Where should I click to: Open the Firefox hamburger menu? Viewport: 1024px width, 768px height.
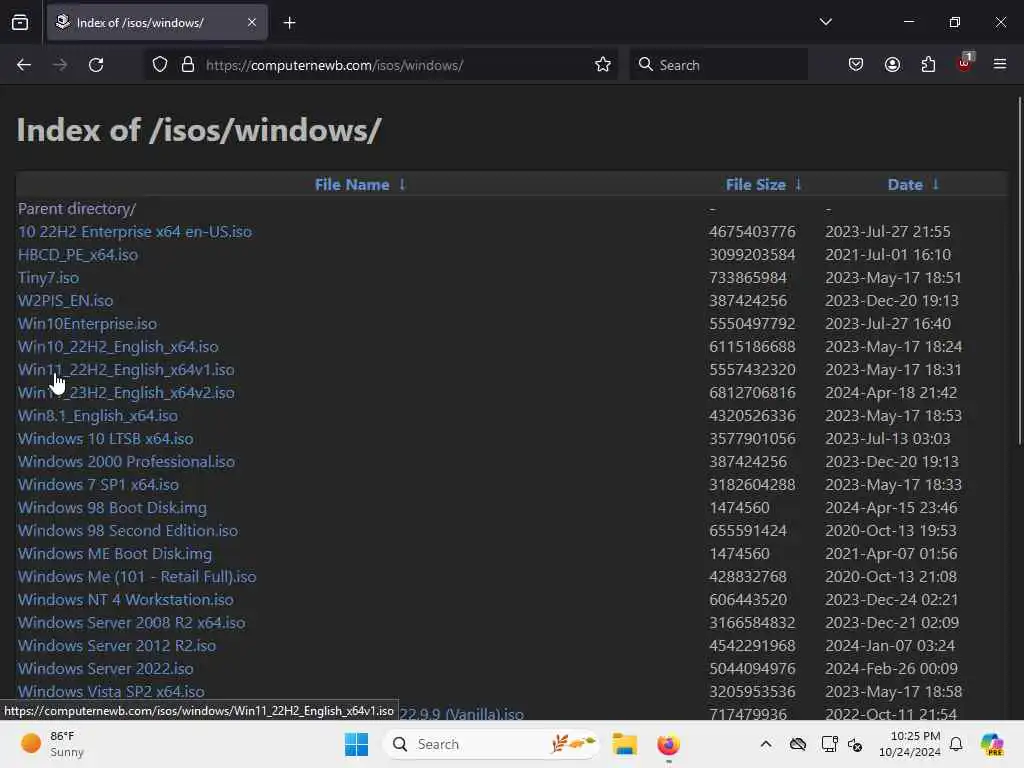pyautogui.click(x=1000, y=64)
